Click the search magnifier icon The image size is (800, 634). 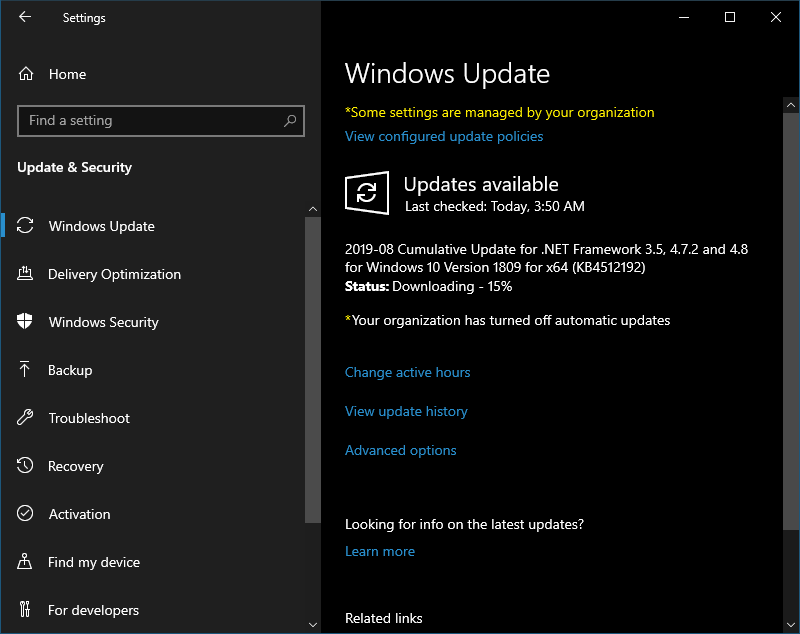point(290,121)
